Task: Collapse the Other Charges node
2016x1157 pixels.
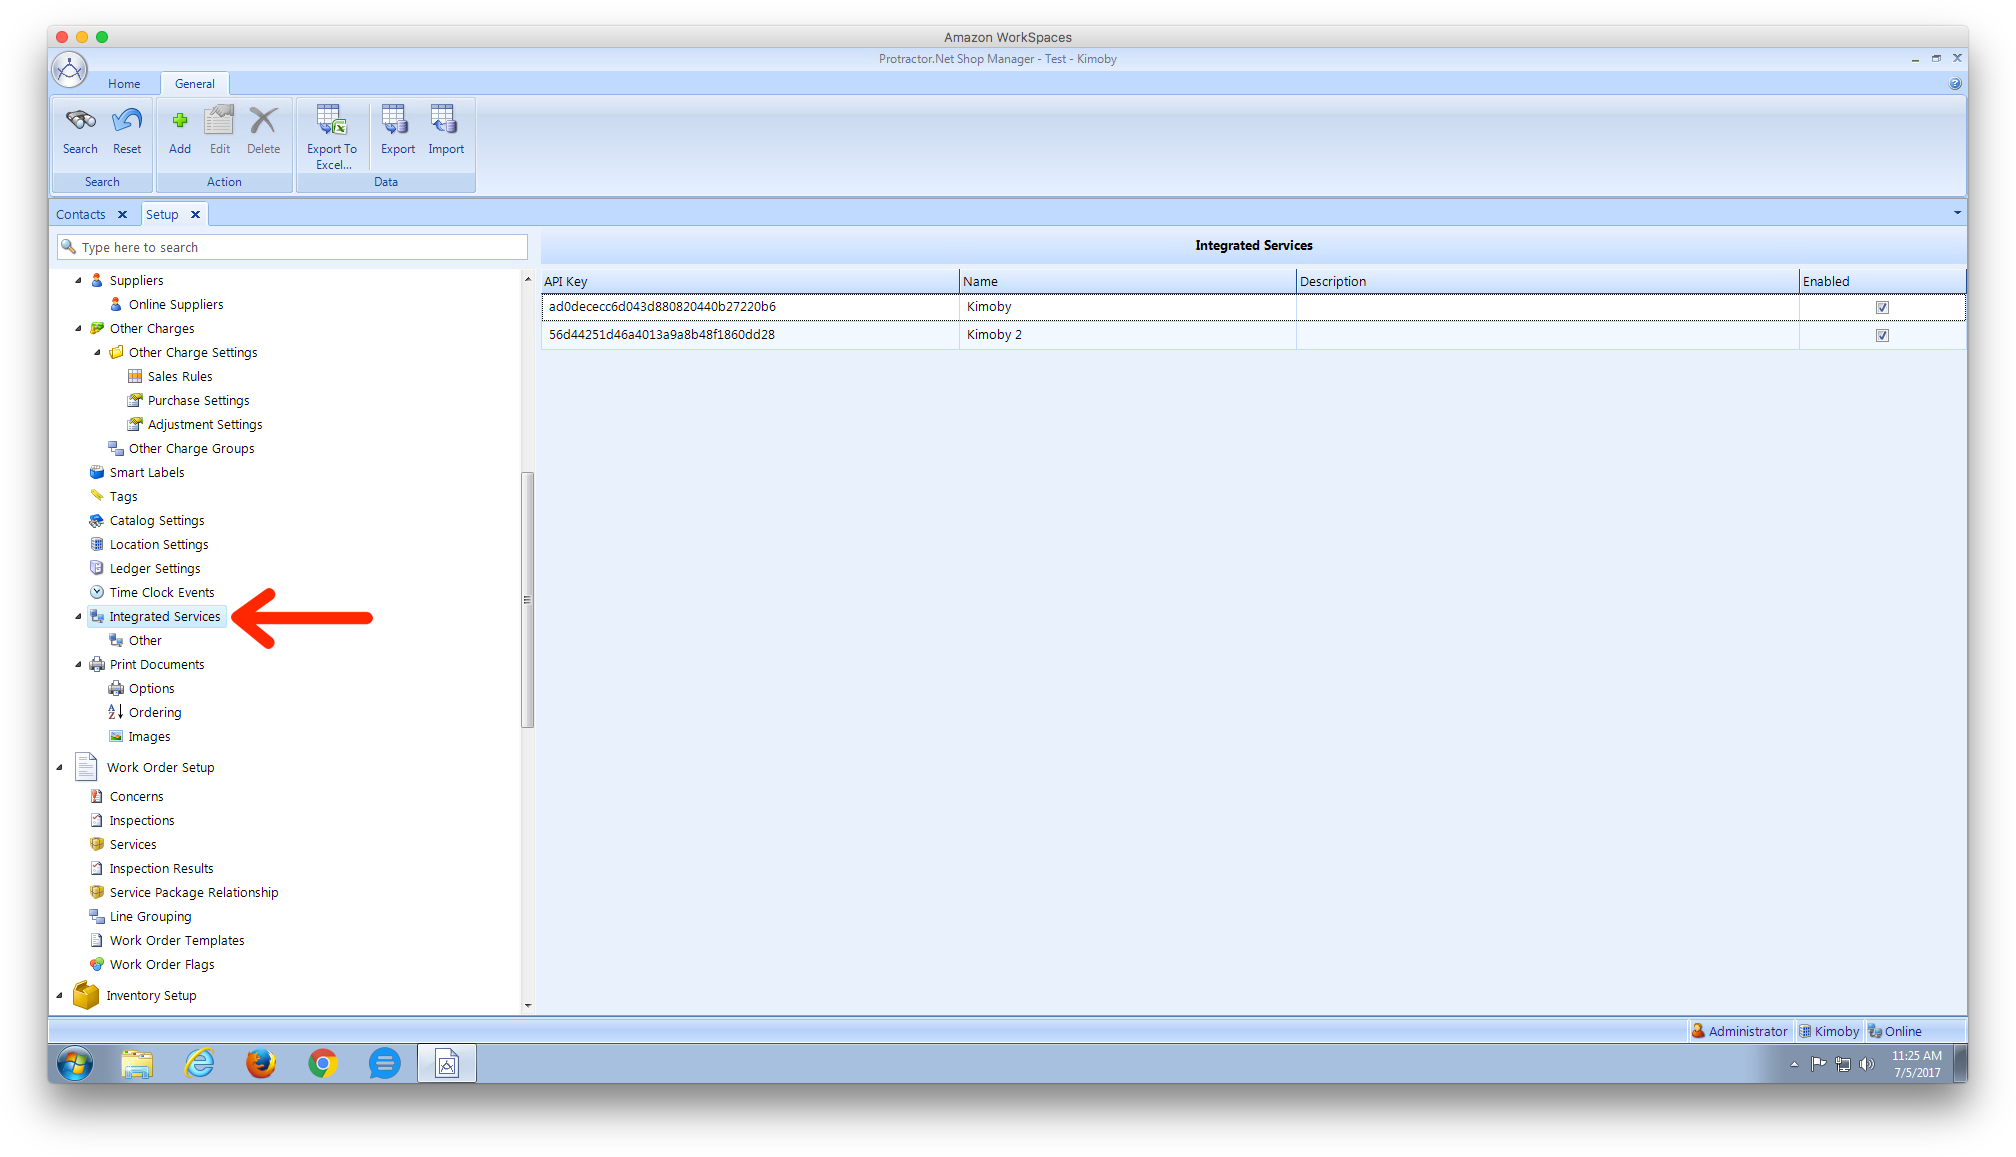Action: (x=79, y=329)
